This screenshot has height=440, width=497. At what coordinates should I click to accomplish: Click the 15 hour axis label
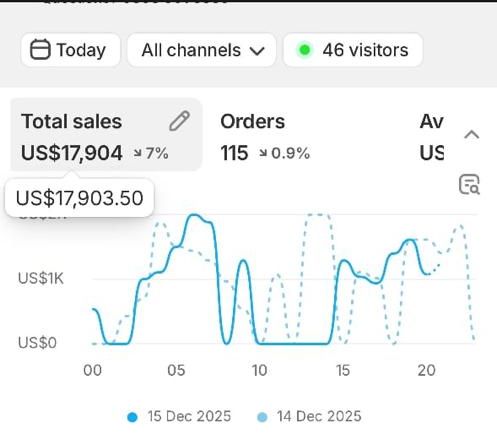pyautogui.click(x=343, y=370)
